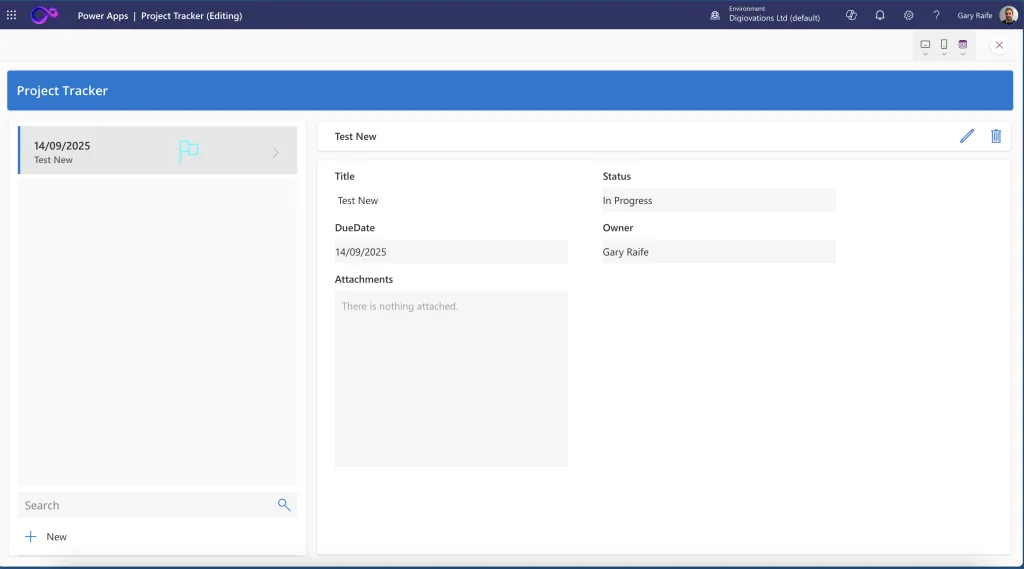Image resolution: width=1024 pixels, height=569 pixels.
Task: Open the Copilot panel icon
Action: click(x=851, y=16)
